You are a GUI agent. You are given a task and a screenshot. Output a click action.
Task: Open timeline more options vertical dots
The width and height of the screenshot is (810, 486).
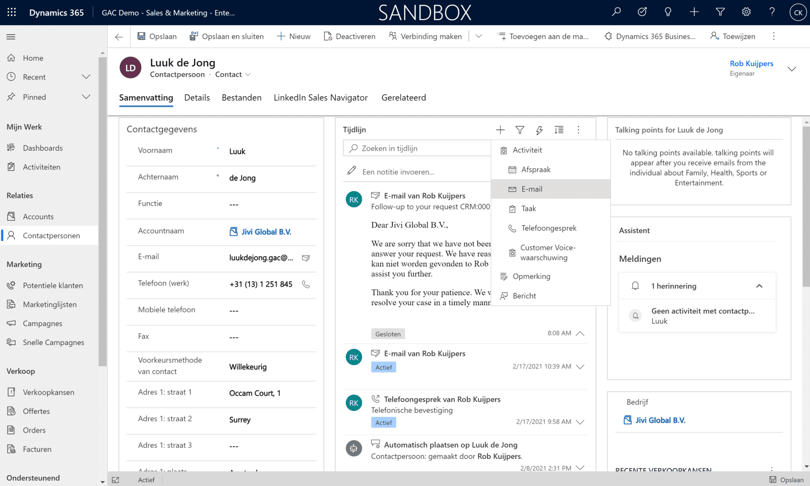coord(579,130)
